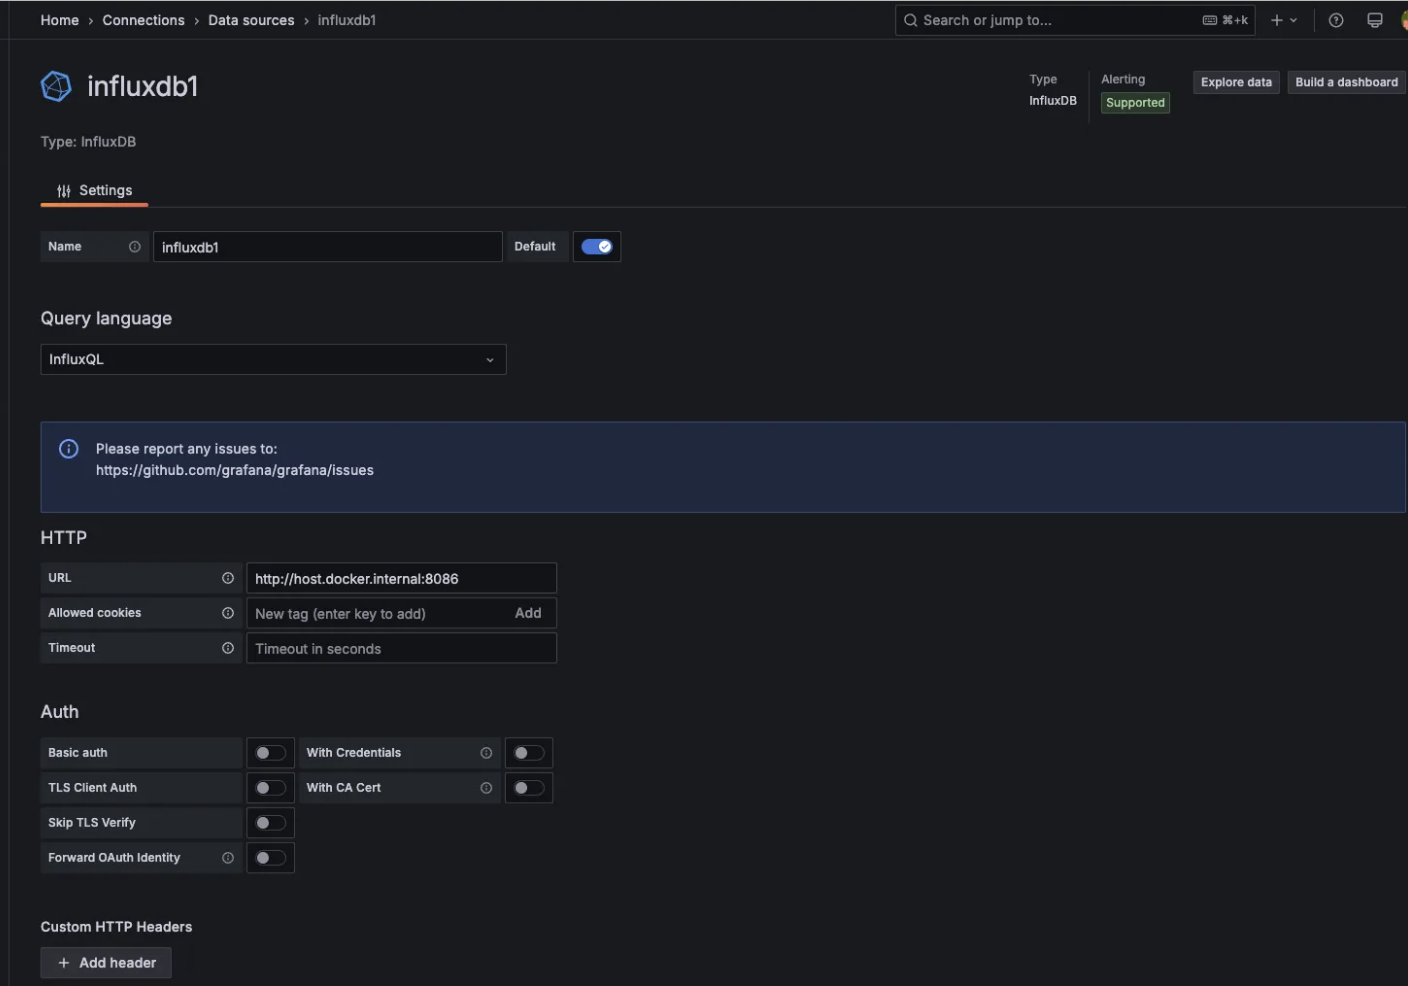Enable the Forward OAuth Identity switch
This screenshot has width=1408, height=986.
pos(270,858)
